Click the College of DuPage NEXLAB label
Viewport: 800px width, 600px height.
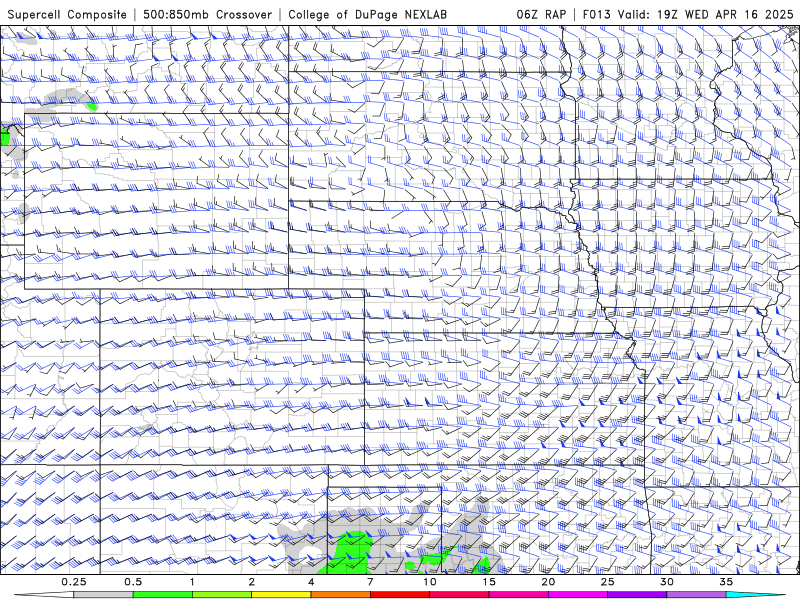coord(367,14)
